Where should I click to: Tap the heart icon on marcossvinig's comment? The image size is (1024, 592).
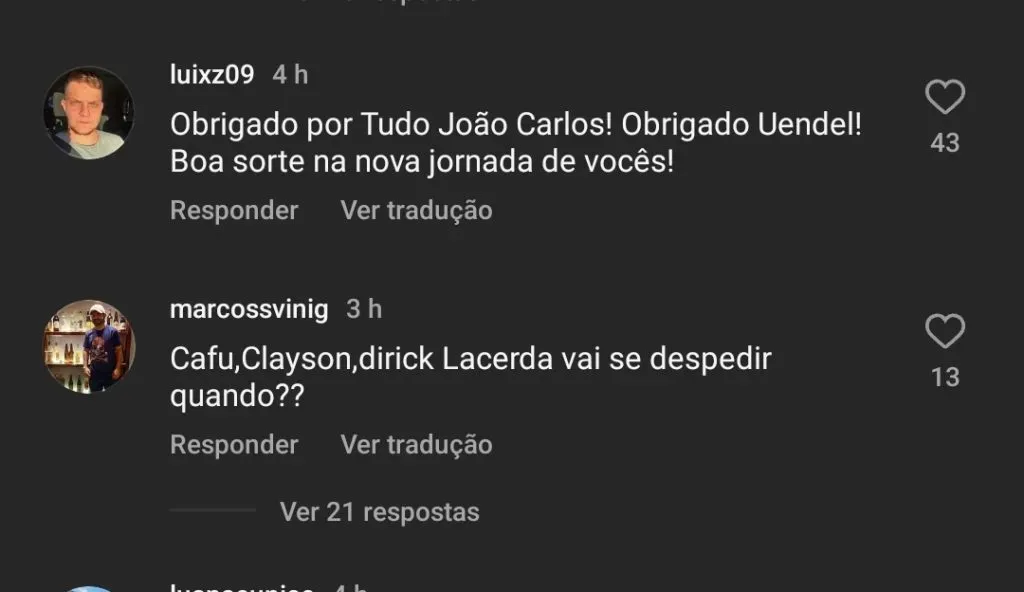tap(945, 331)
